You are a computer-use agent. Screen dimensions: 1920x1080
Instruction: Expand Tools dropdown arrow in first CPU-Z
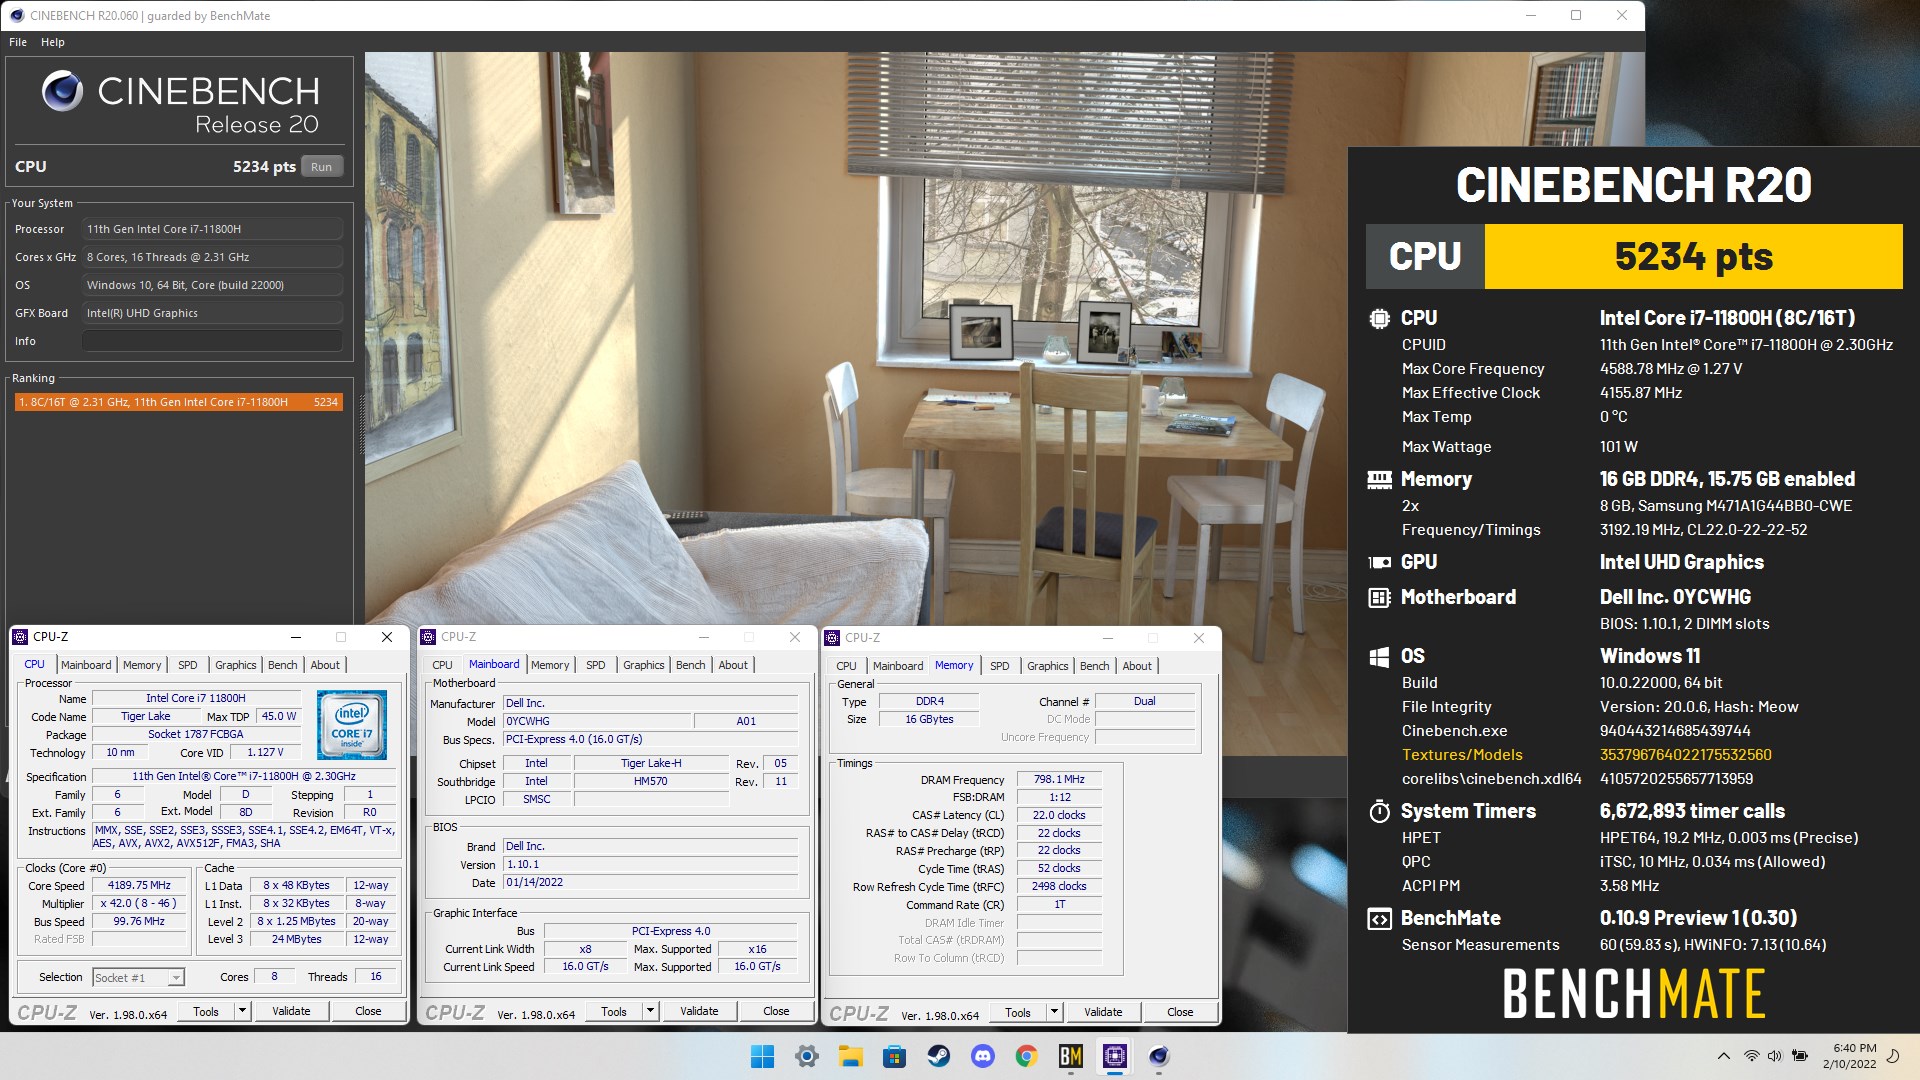pyautogui.click(x=242, y=1012)
